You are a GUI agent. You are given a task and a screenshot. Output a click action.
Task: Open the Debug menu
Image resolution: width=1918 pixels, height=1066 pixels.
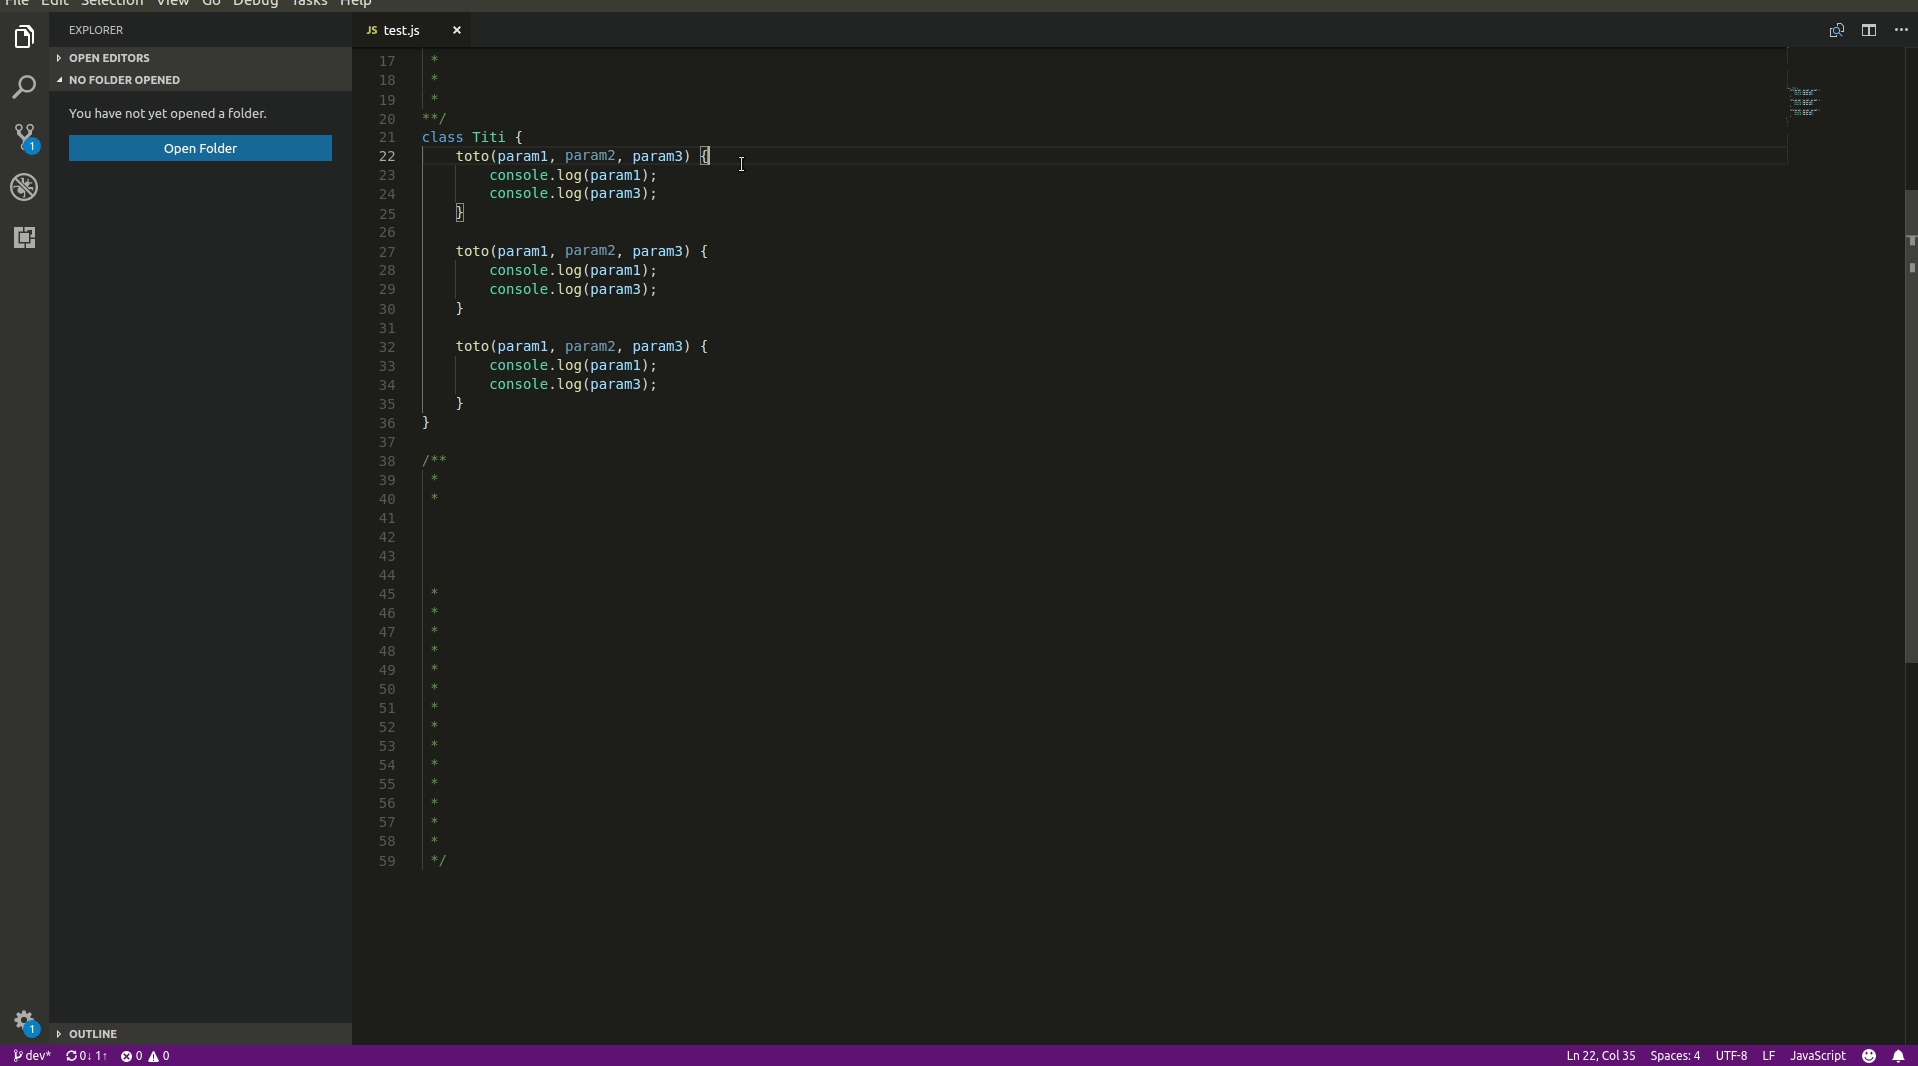[x=255, y=4]
